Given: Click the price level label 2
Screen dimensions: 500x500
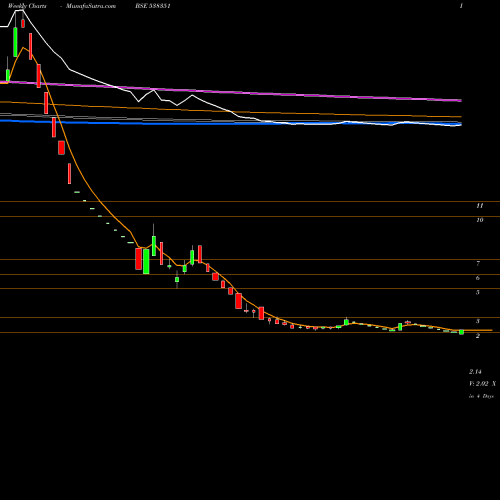Looking at the screenshot, I should point(478,336).
